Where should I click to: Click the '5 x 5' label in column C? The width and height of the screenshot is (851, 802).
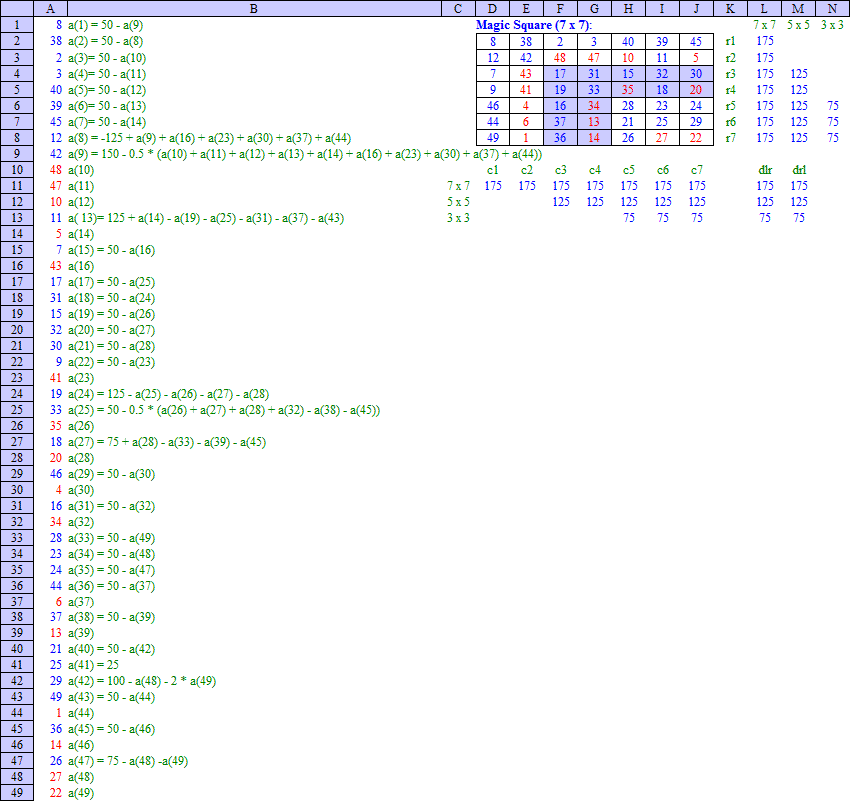[459, 202]
